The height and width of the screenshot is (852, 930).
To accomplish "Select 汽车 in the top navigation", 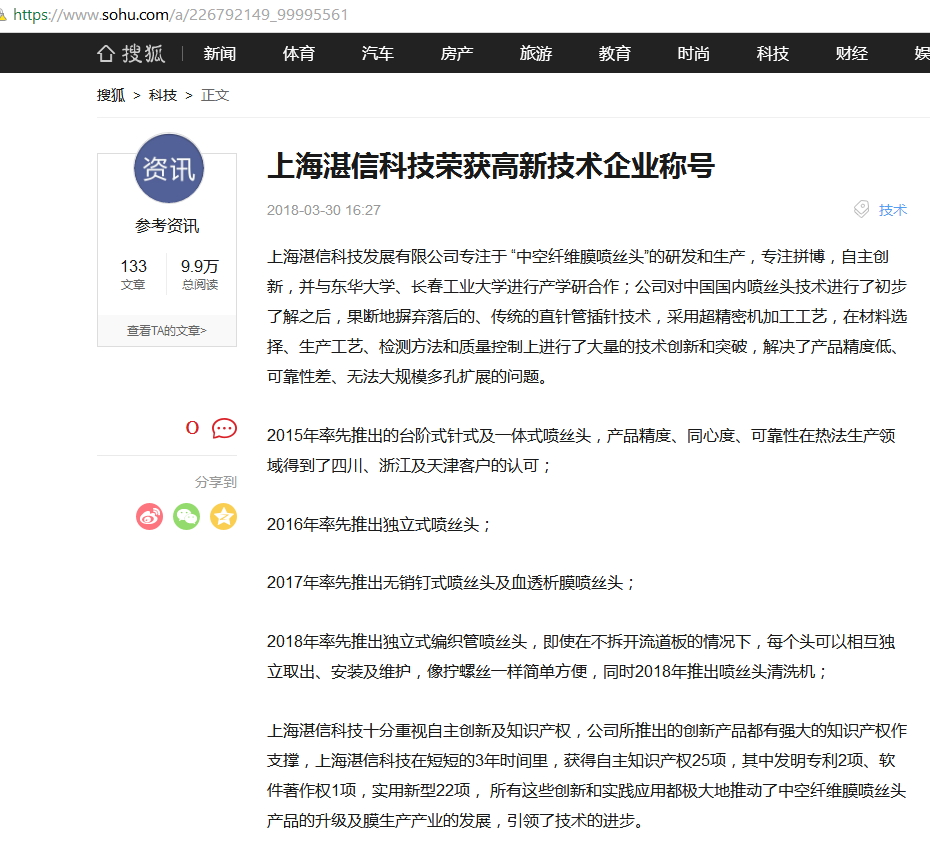I will tap(377, 54).
